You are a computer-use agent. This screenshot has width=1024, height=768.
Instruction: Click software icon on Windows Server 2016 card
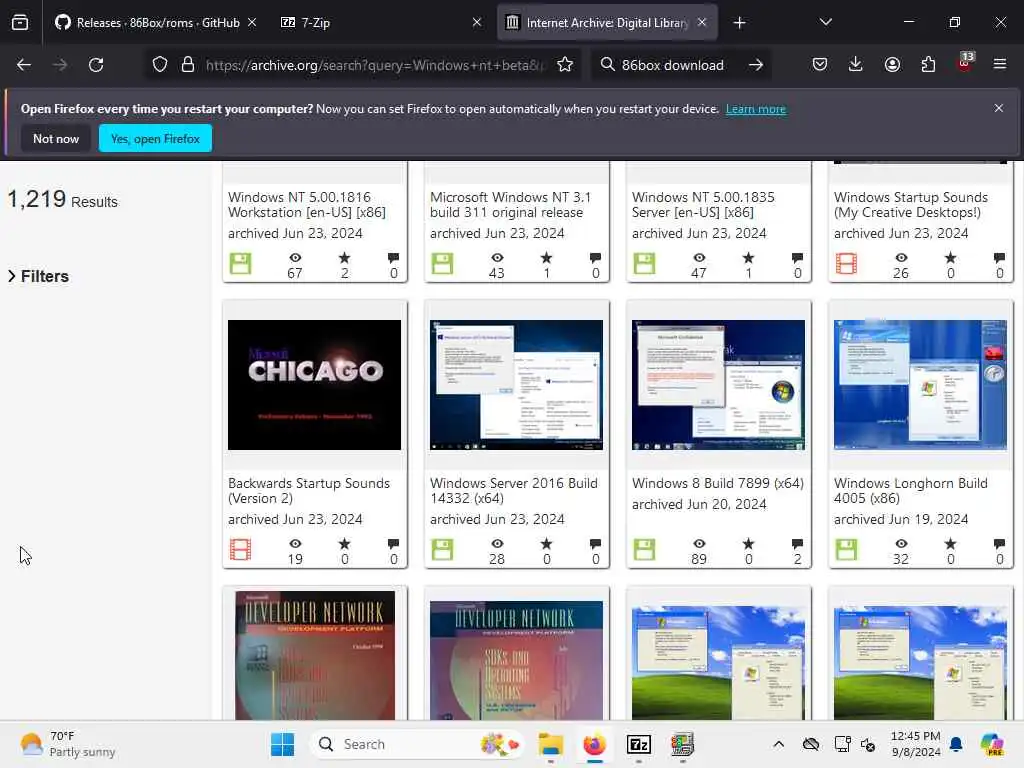442,549
